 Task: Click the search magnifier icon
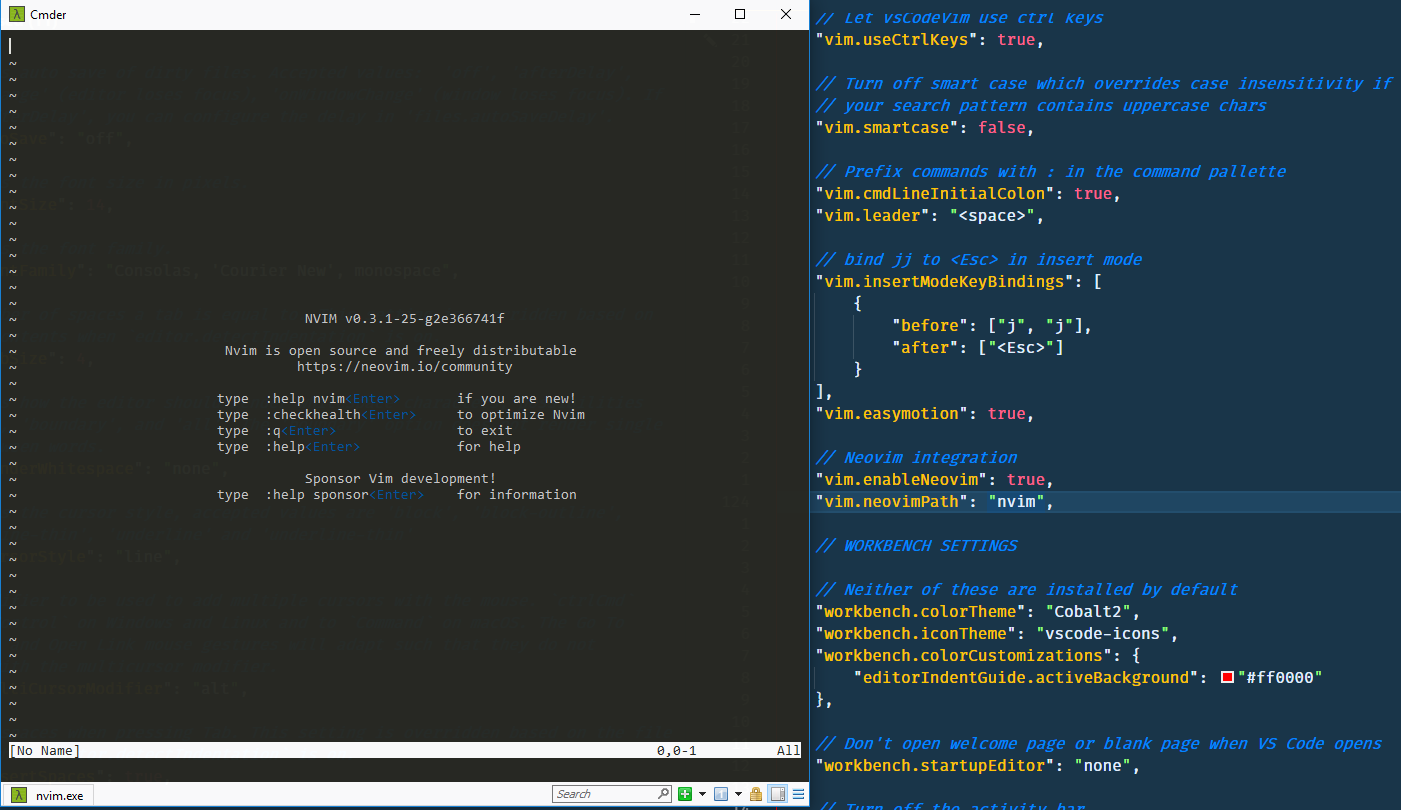point(664,793)
